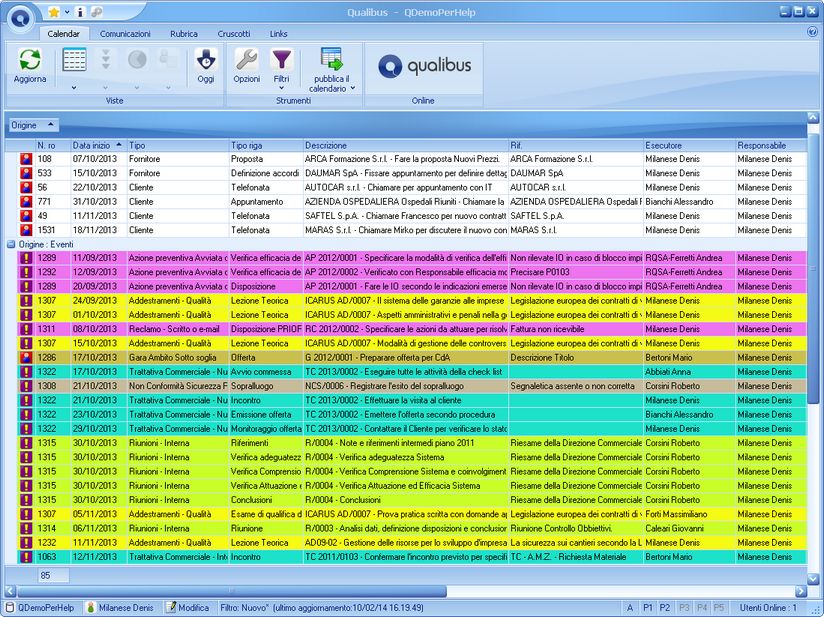Toggle the A button in status bar

tap(630, 608)
